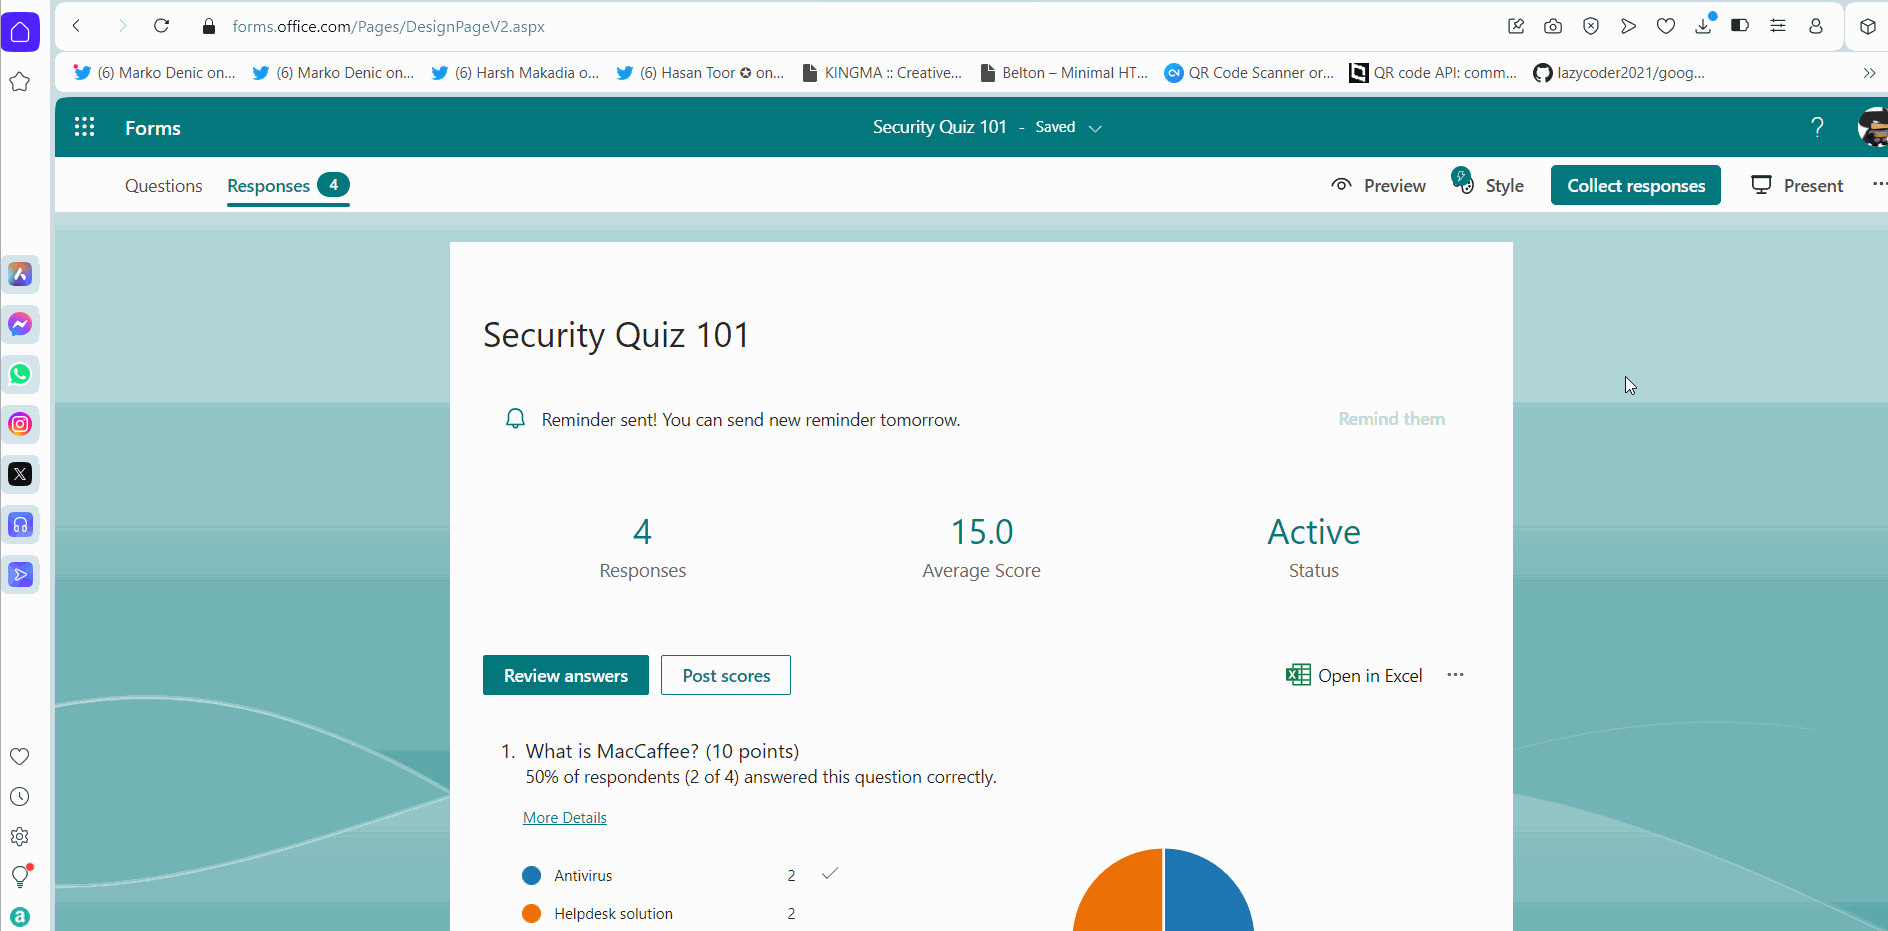
Task: Click the Present screen icon
Action: (x=1761, y=185)
